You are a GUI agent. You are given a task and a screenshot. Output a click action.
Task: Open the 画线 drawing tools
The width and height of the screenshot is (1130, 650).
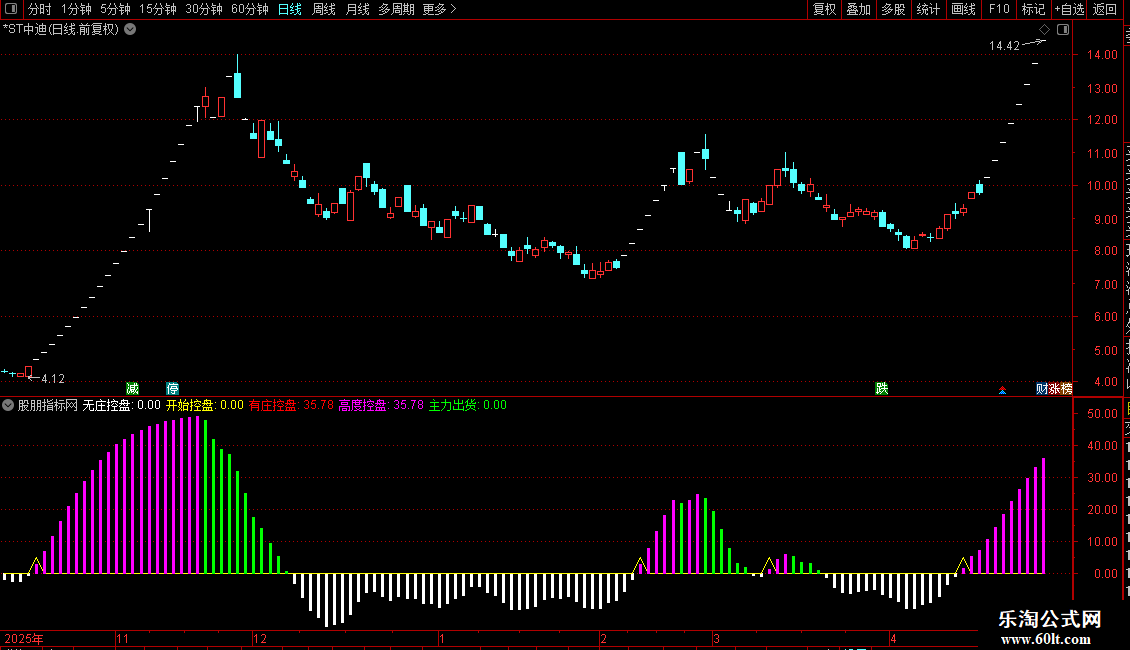point(963,9)
